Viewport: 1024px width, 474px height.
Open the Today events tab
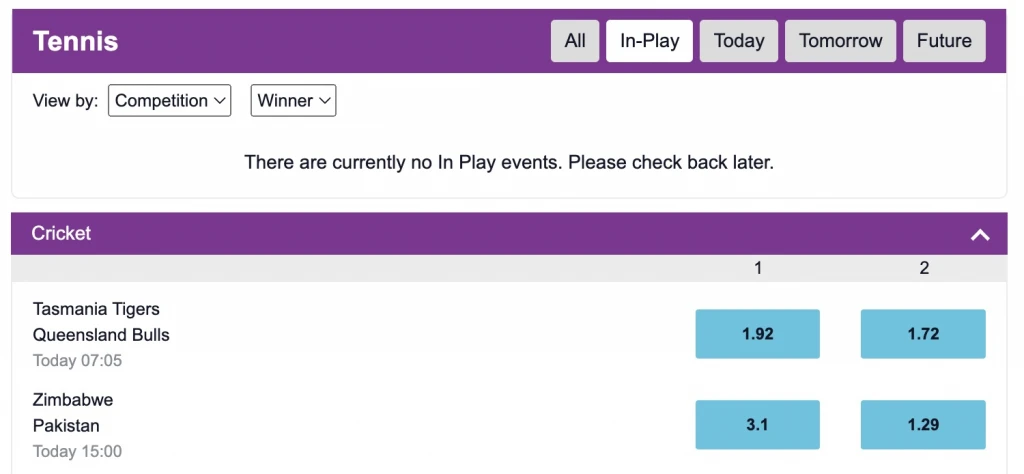[x=739, y=41]
